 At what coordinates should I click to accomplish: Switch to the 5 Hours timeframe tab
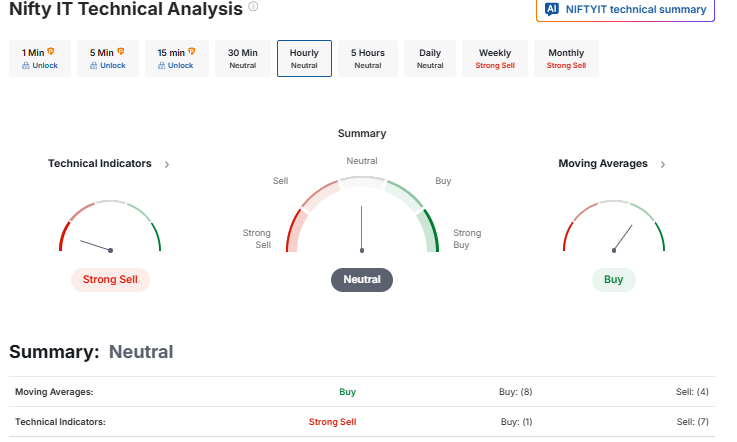368,58
